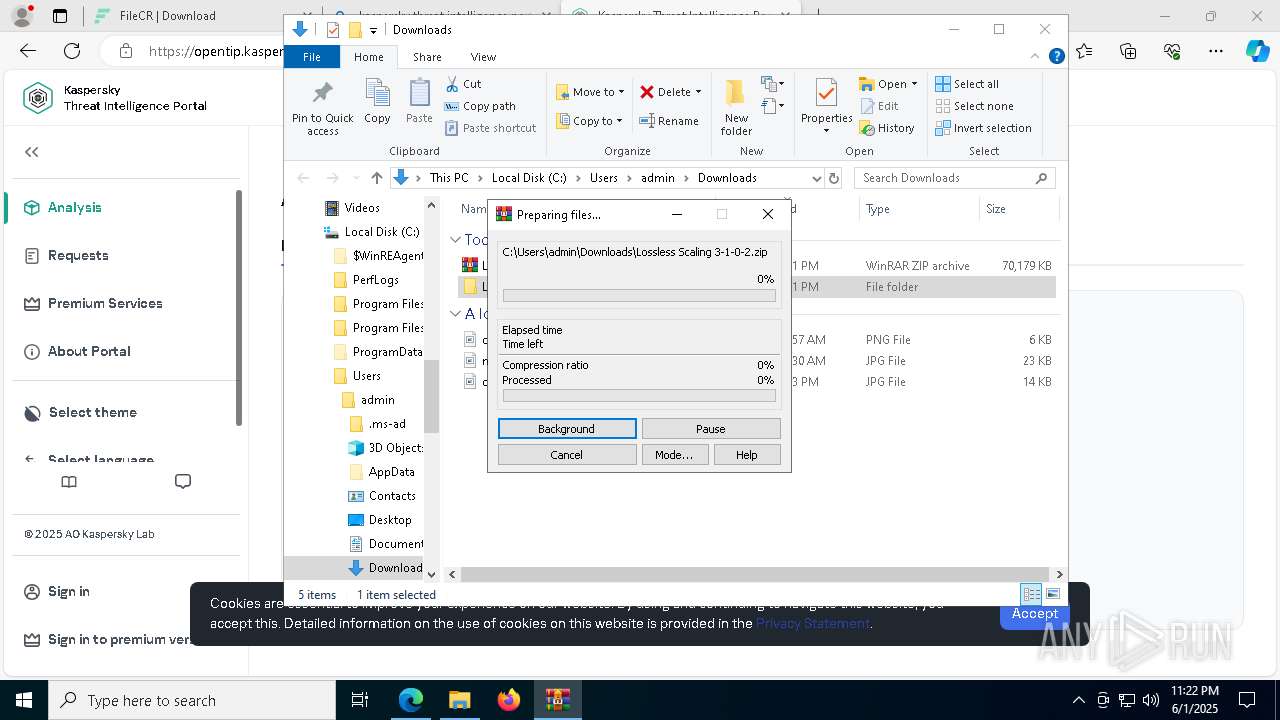Viewport: 1280px width, 720px height.
Task: Click the History command
Action: [887, 128]
